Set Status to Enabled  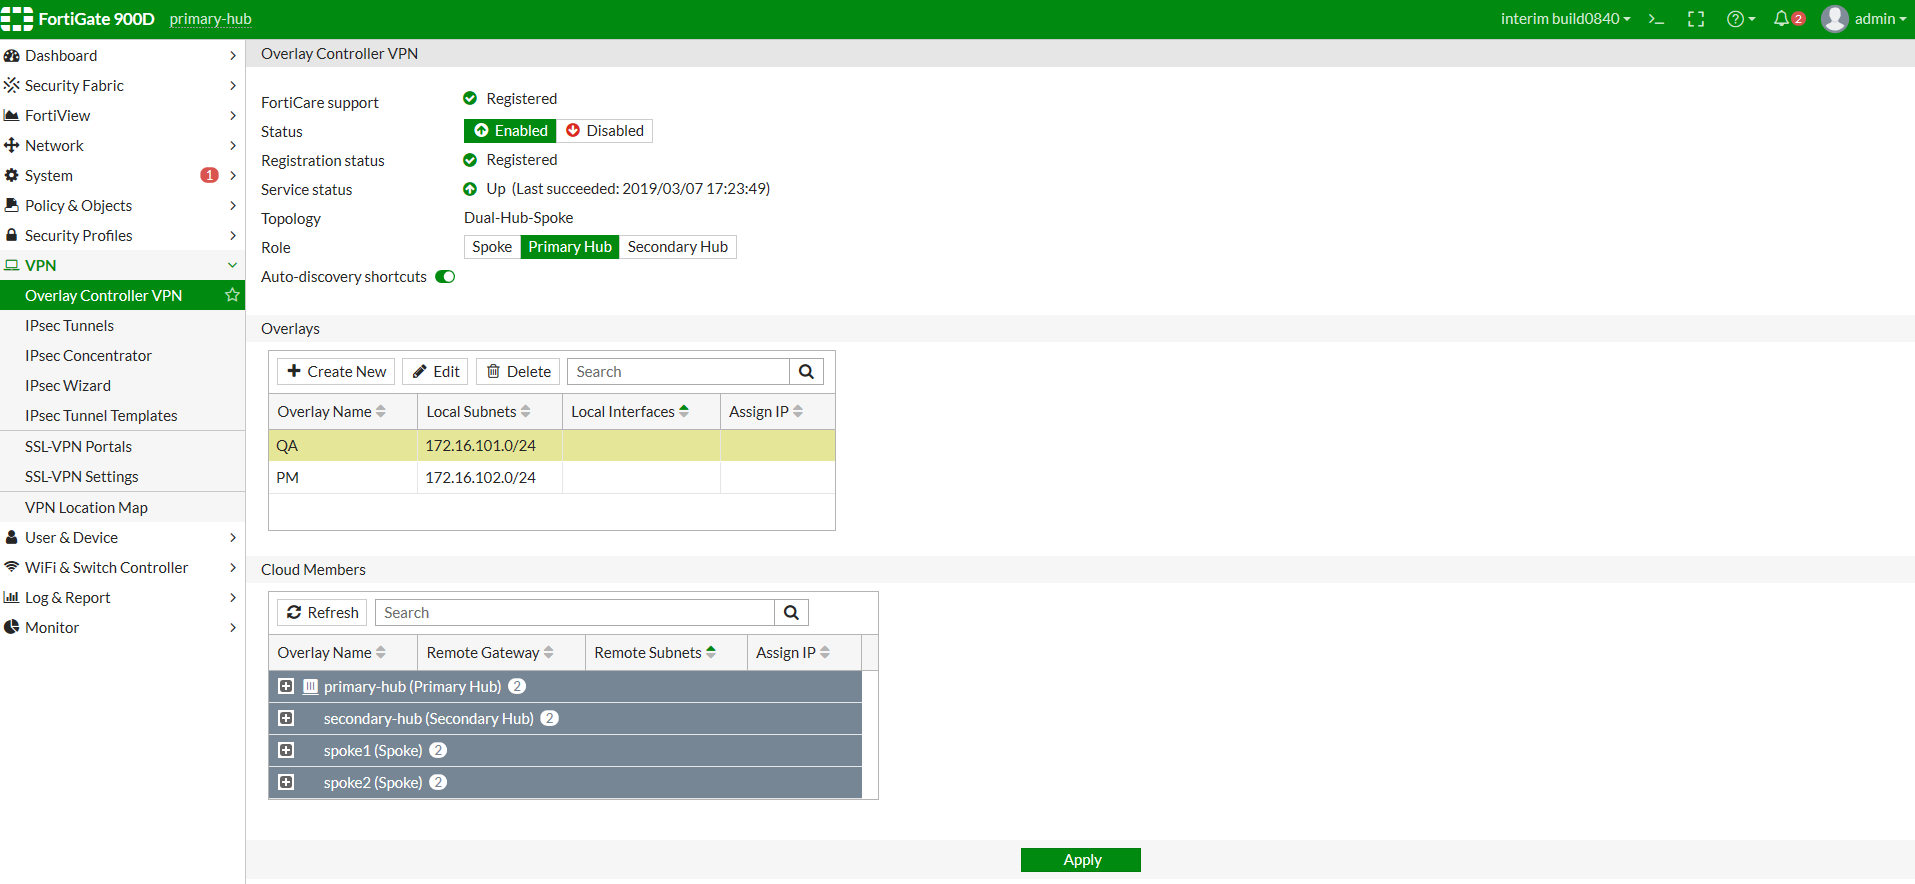click(x=510, y=131)
